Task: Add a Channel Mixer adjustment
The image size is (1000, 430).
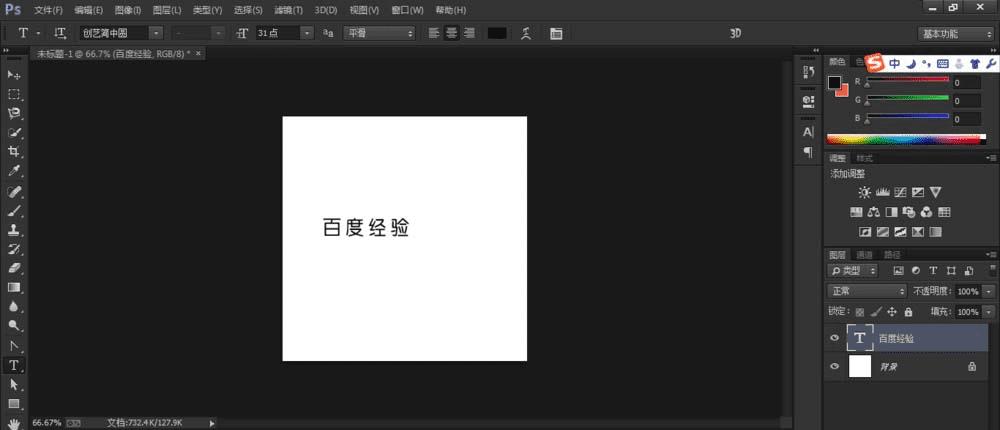Action: tap(927, 212)
